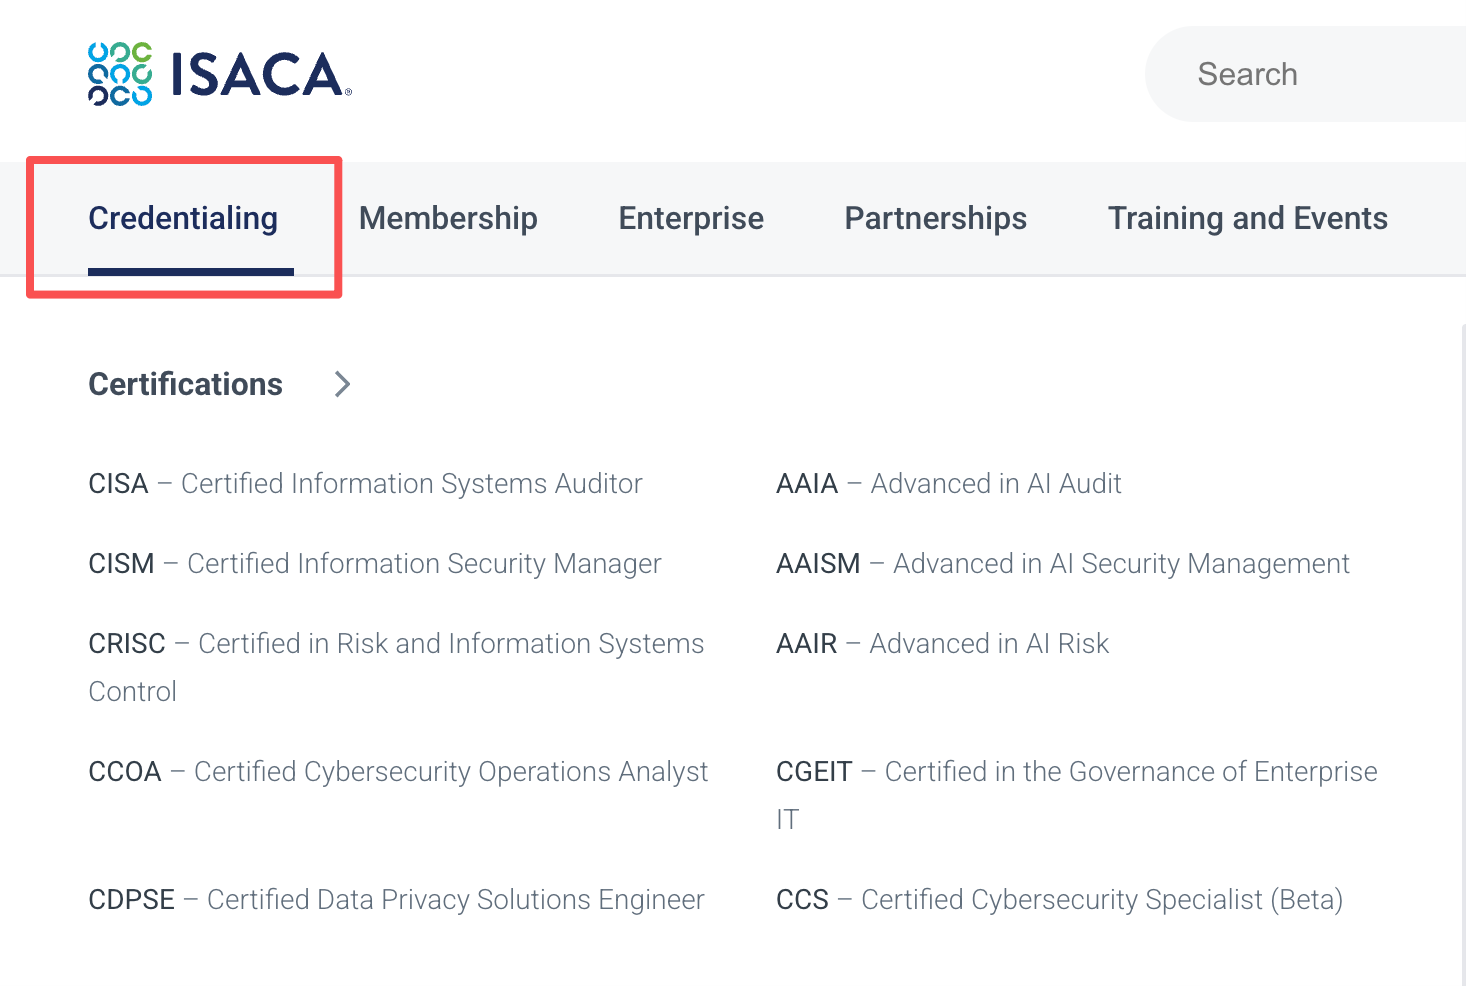
Task: Open AAIA Advanced in AI Audit
Action: click(x=949, y=484)
